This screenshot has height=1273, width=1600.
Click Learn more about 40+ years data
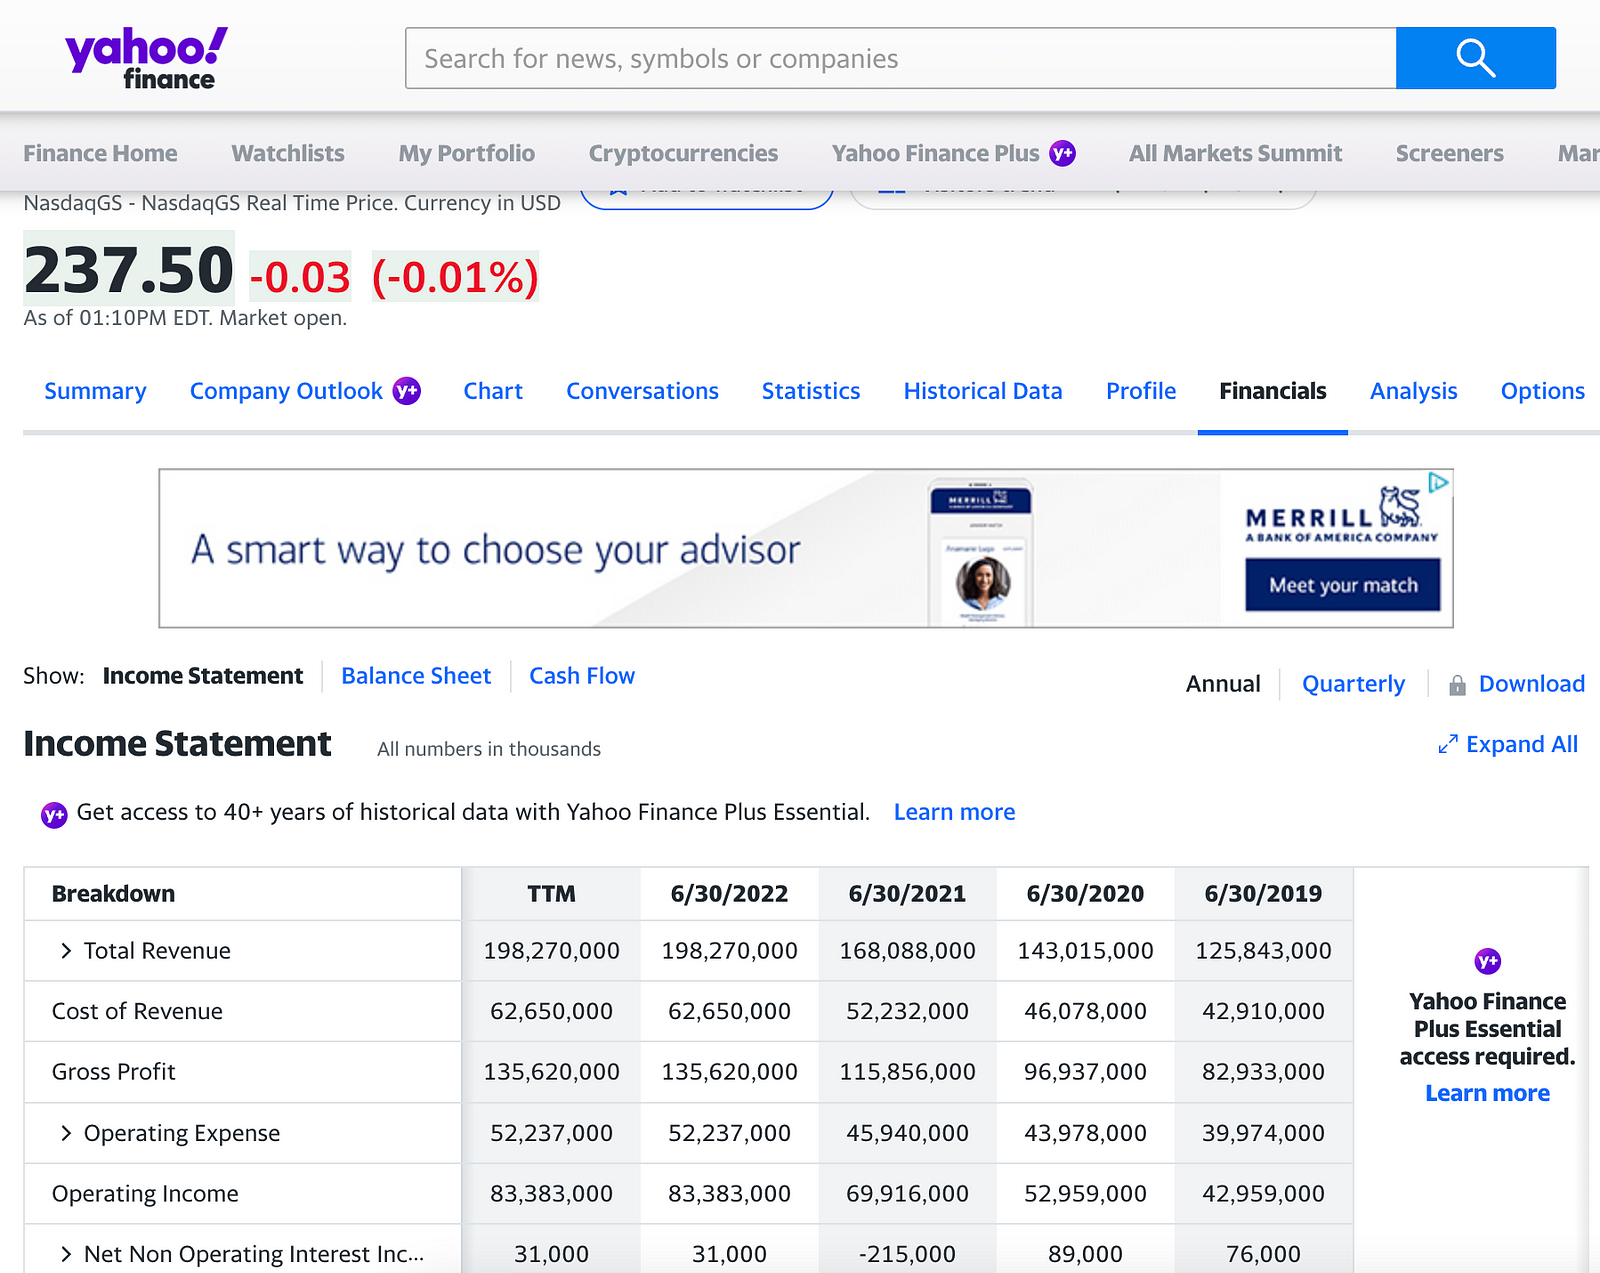[x=954, y=812]
